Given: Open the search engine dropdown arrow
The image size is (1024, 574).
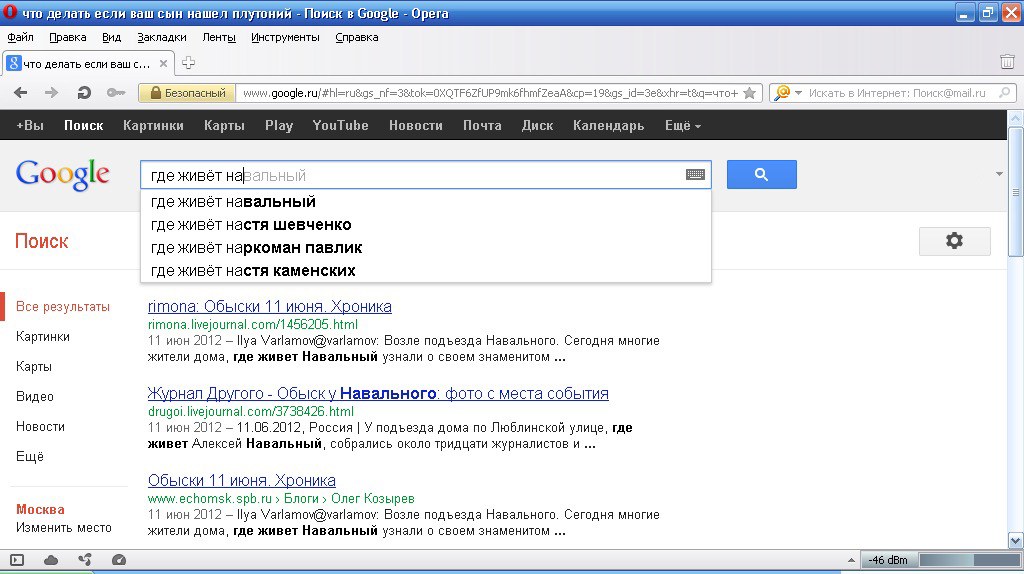Looking at the screenshot, I should [x=798, y=93].
